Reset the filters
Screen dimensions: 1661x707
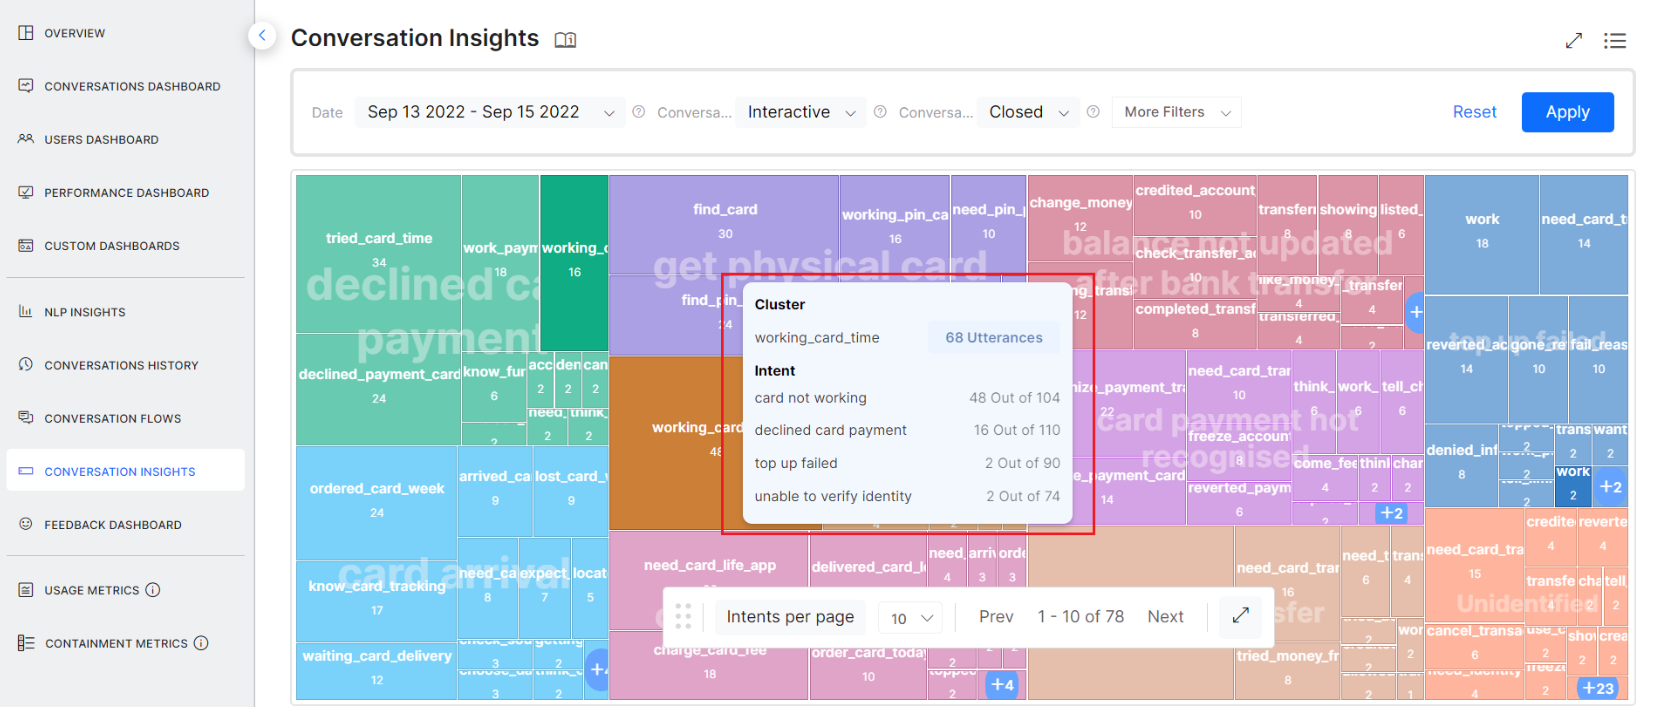[1474, 112]
